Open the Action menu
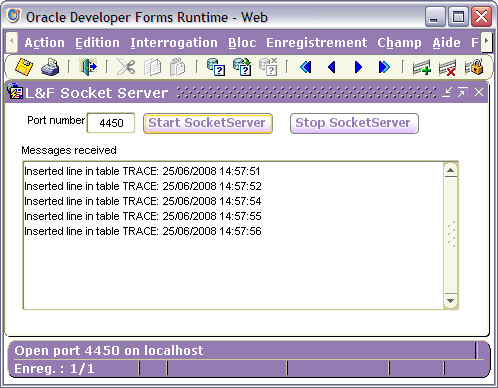 coord(45,43)
